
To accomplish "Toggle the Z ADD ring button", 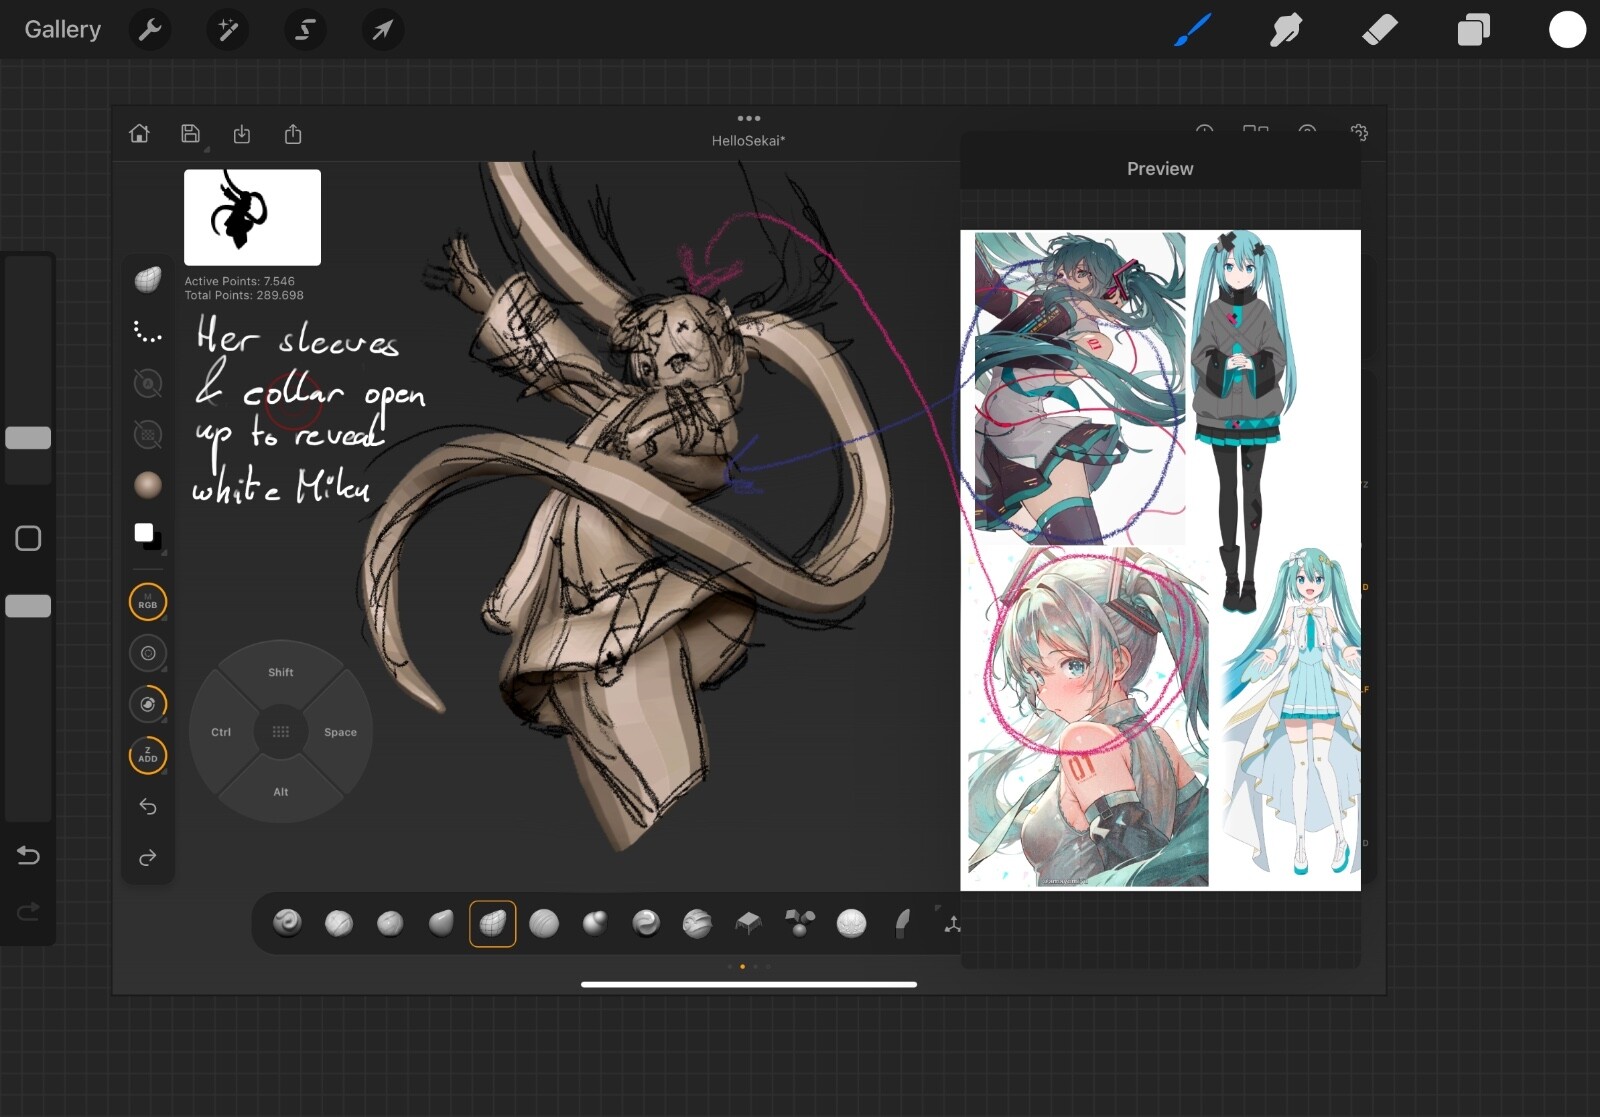I will pyautogui.click(x=148, y=755).
